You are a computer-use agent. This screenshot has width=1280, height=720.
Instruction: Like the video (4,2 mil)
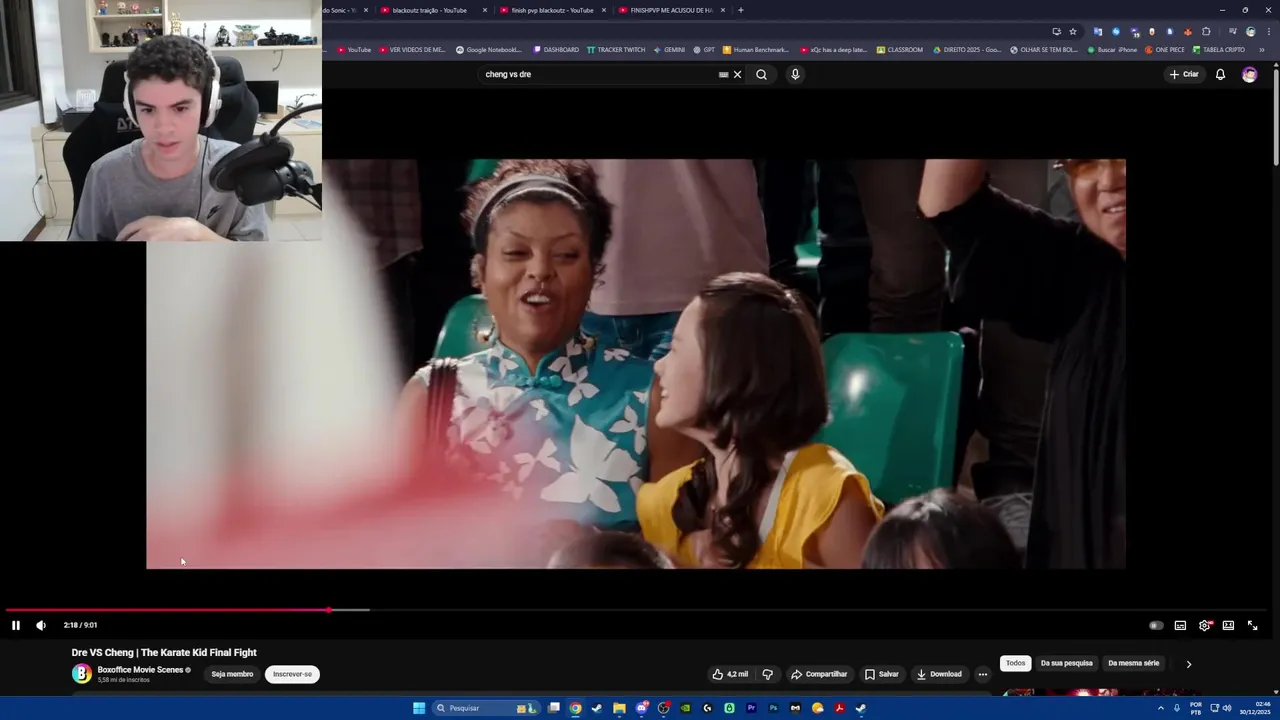click(730, 674)
